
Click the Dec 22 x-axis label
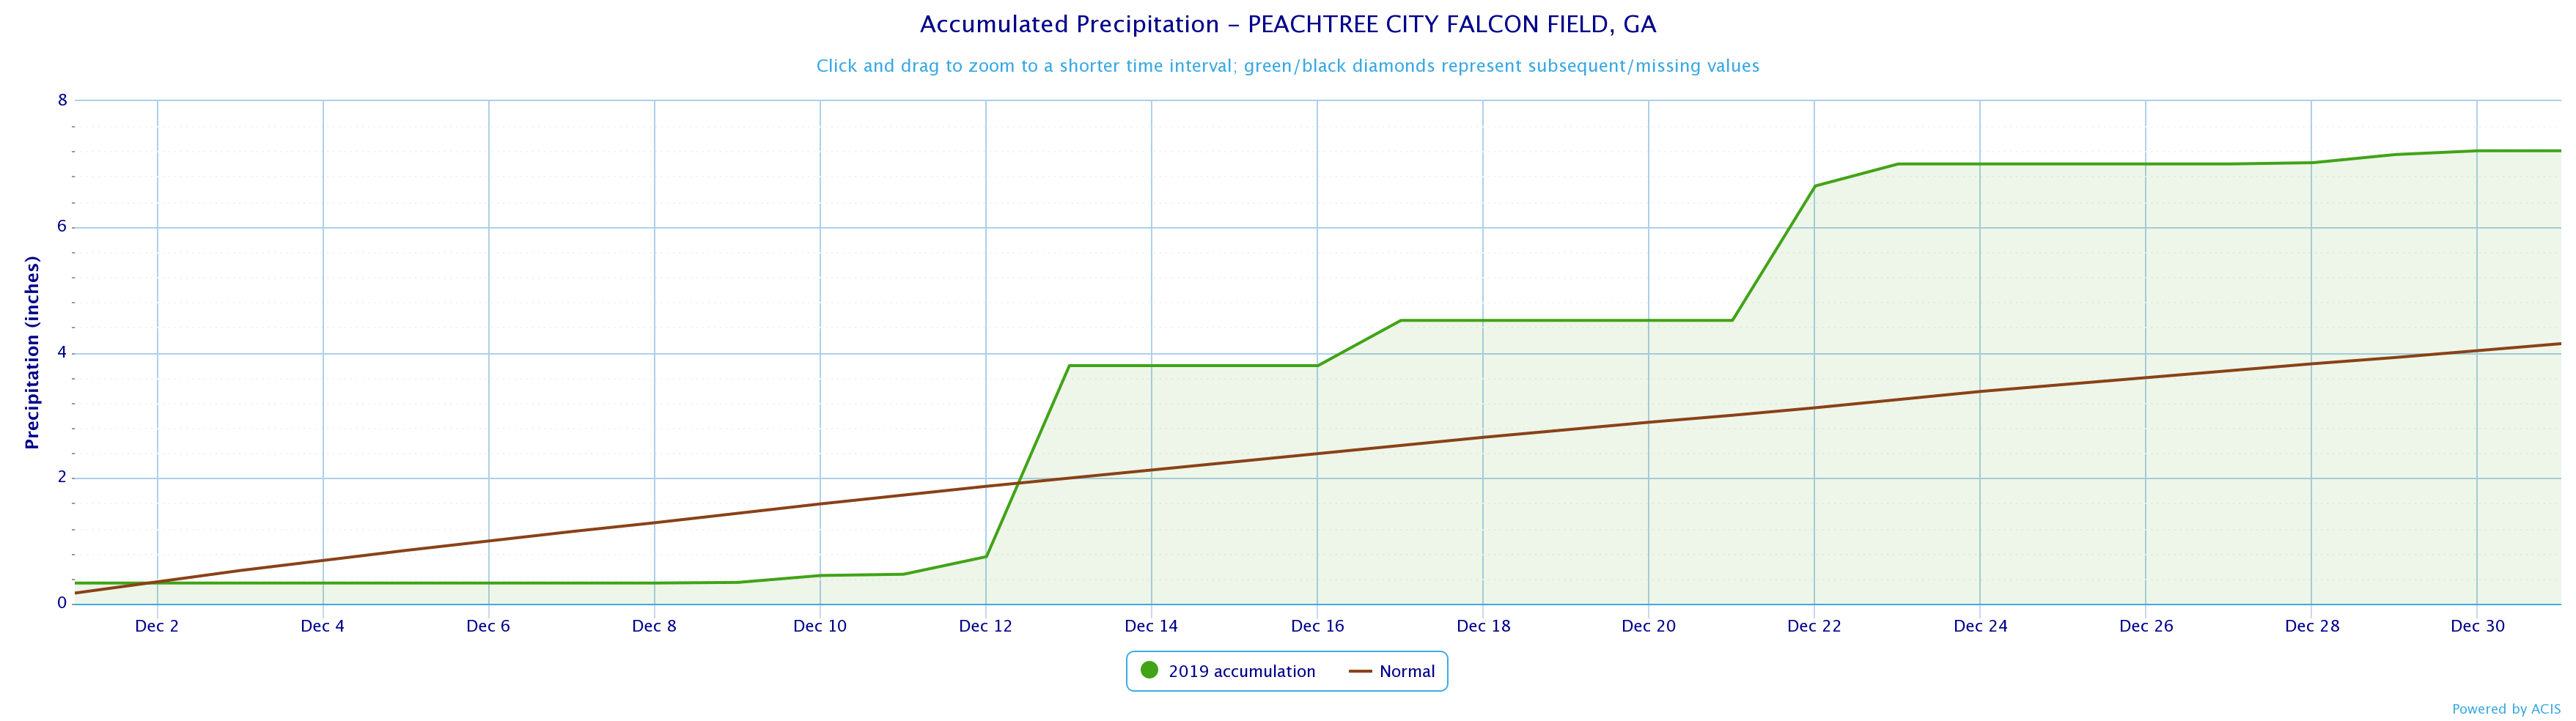[1814, 627]
